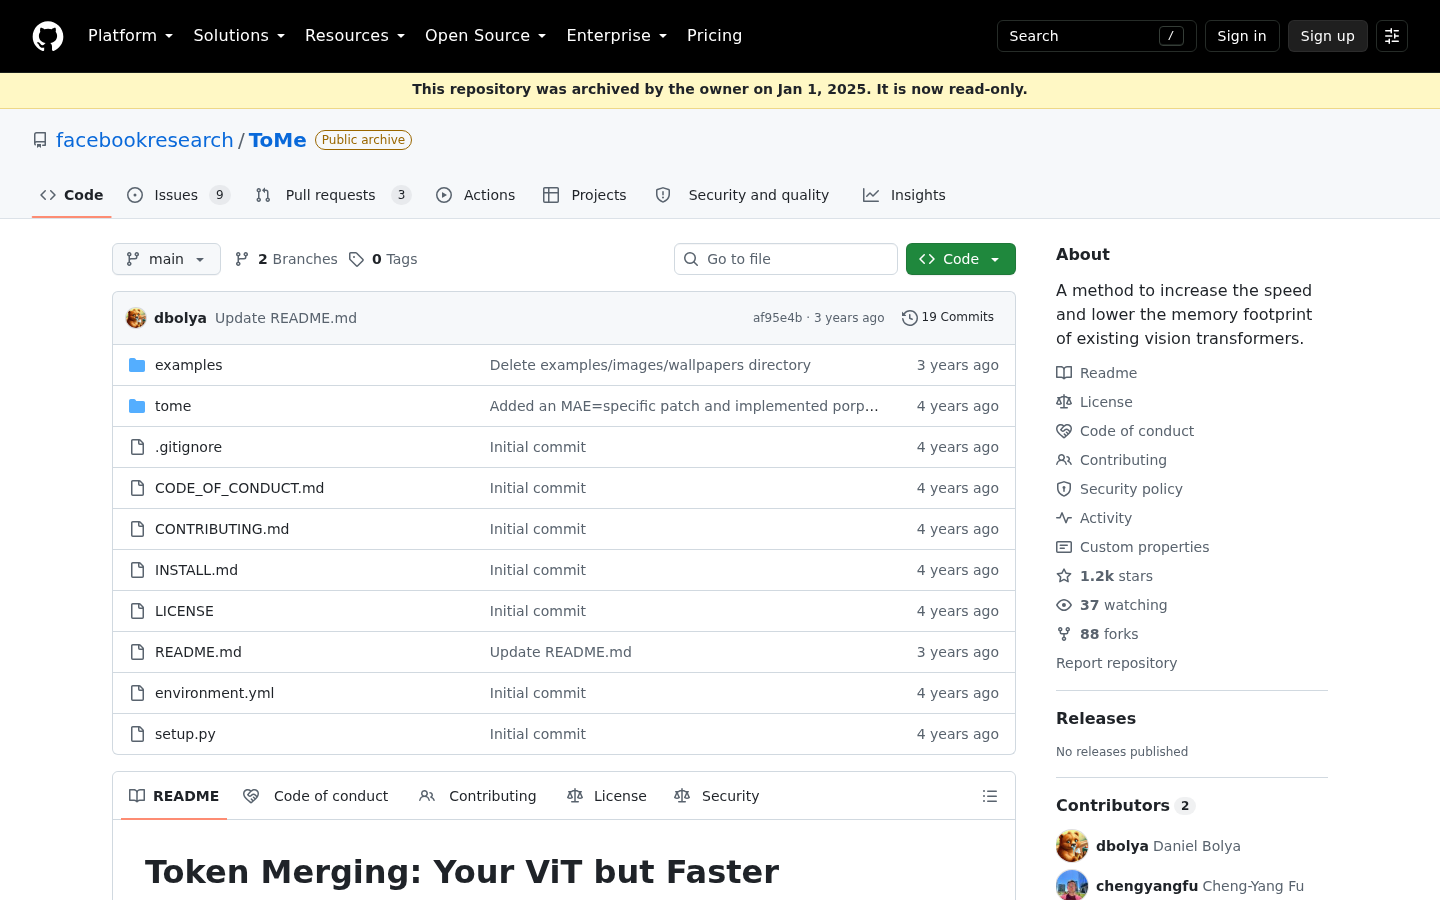This screenshot has height=900, width=1440.
Task: Switch to the Security and quality tab
Action: [x=742, y=195]
